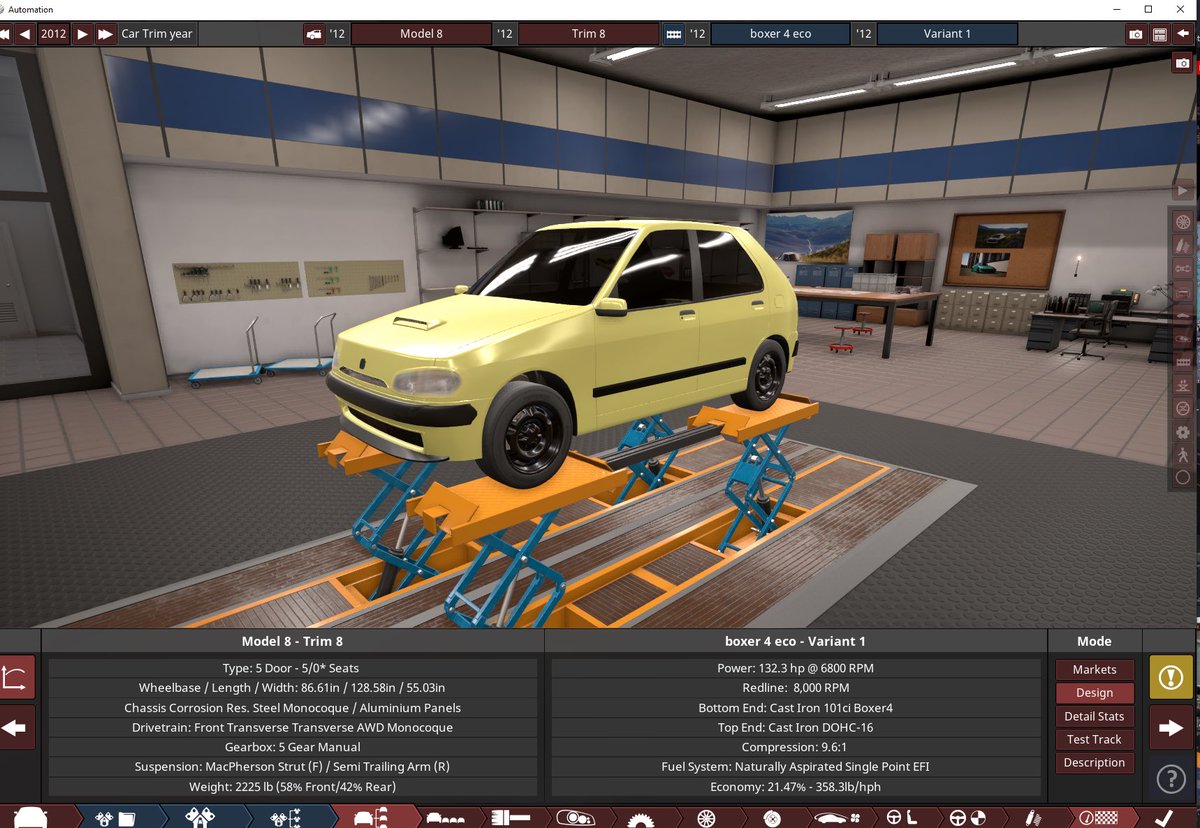Open the engine variant tab with pistons and tree
Screen dimensions: 1200x828
286,818
